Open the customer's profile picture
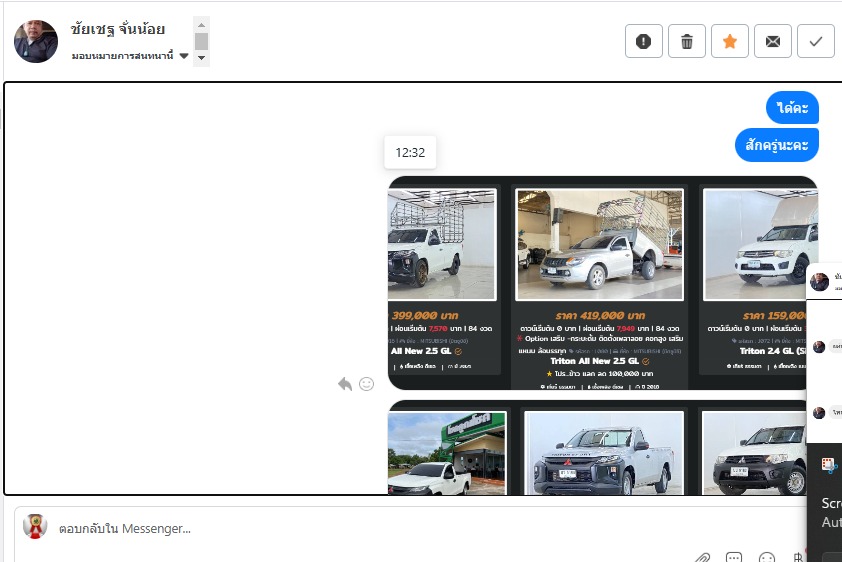 [x=36, y=41]
